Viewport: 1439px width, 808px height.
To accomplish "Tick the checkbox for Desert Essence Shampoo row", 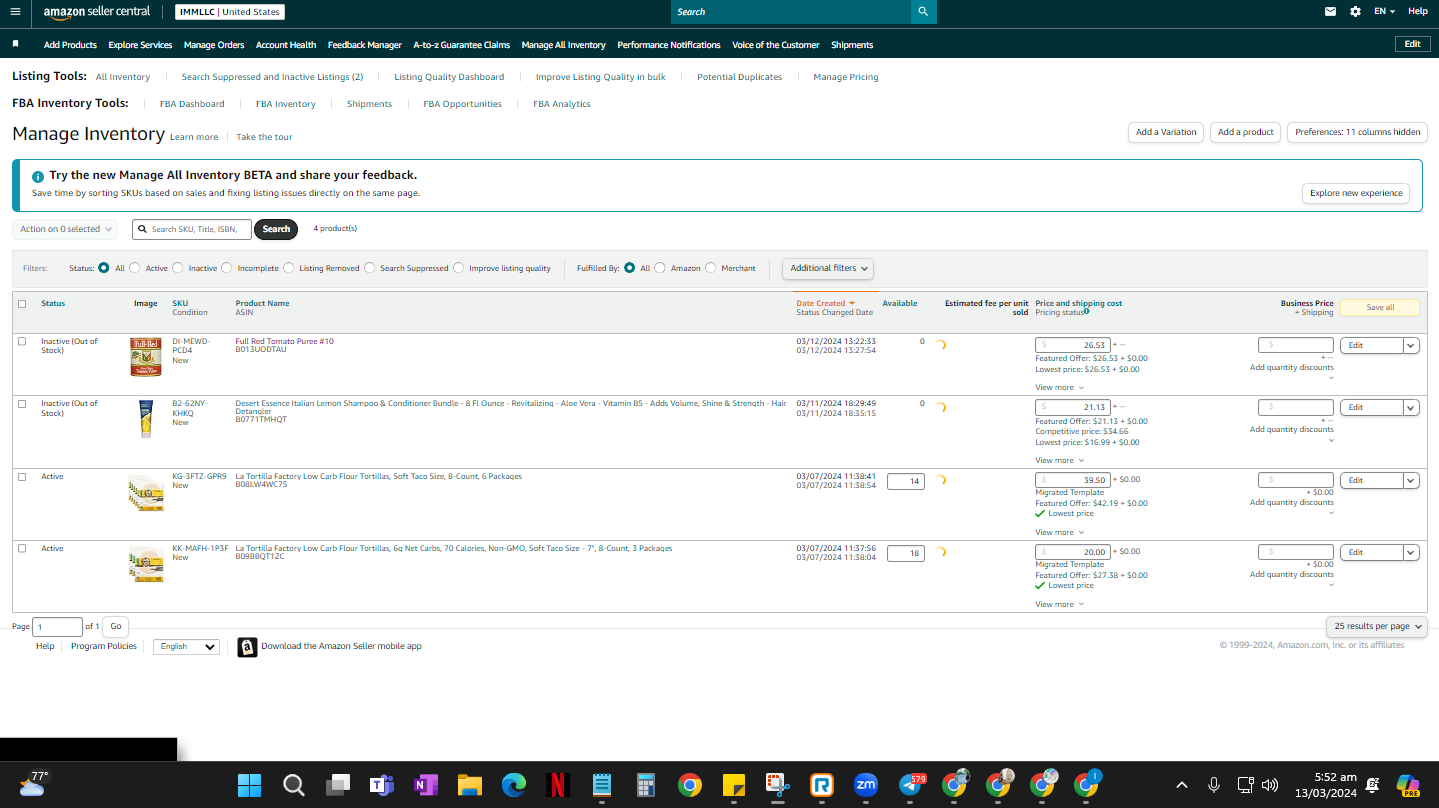I will (x=22, y=404).
